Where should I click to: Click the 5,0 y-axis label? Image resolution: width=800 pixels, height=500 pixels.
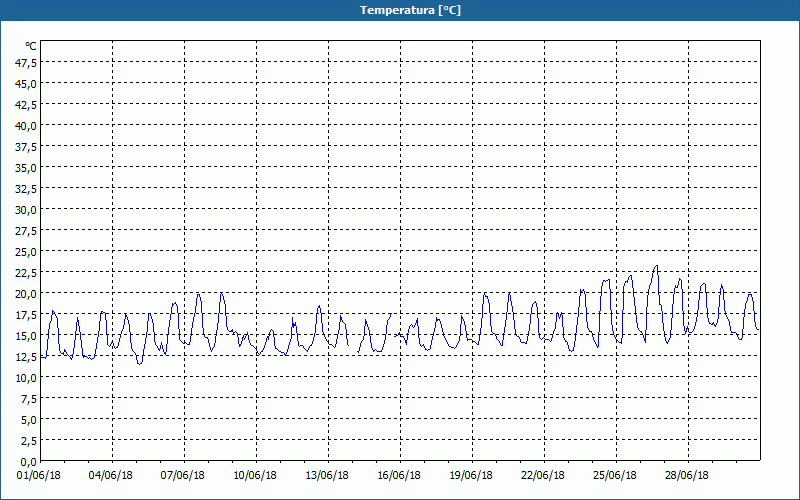point(28,420)
